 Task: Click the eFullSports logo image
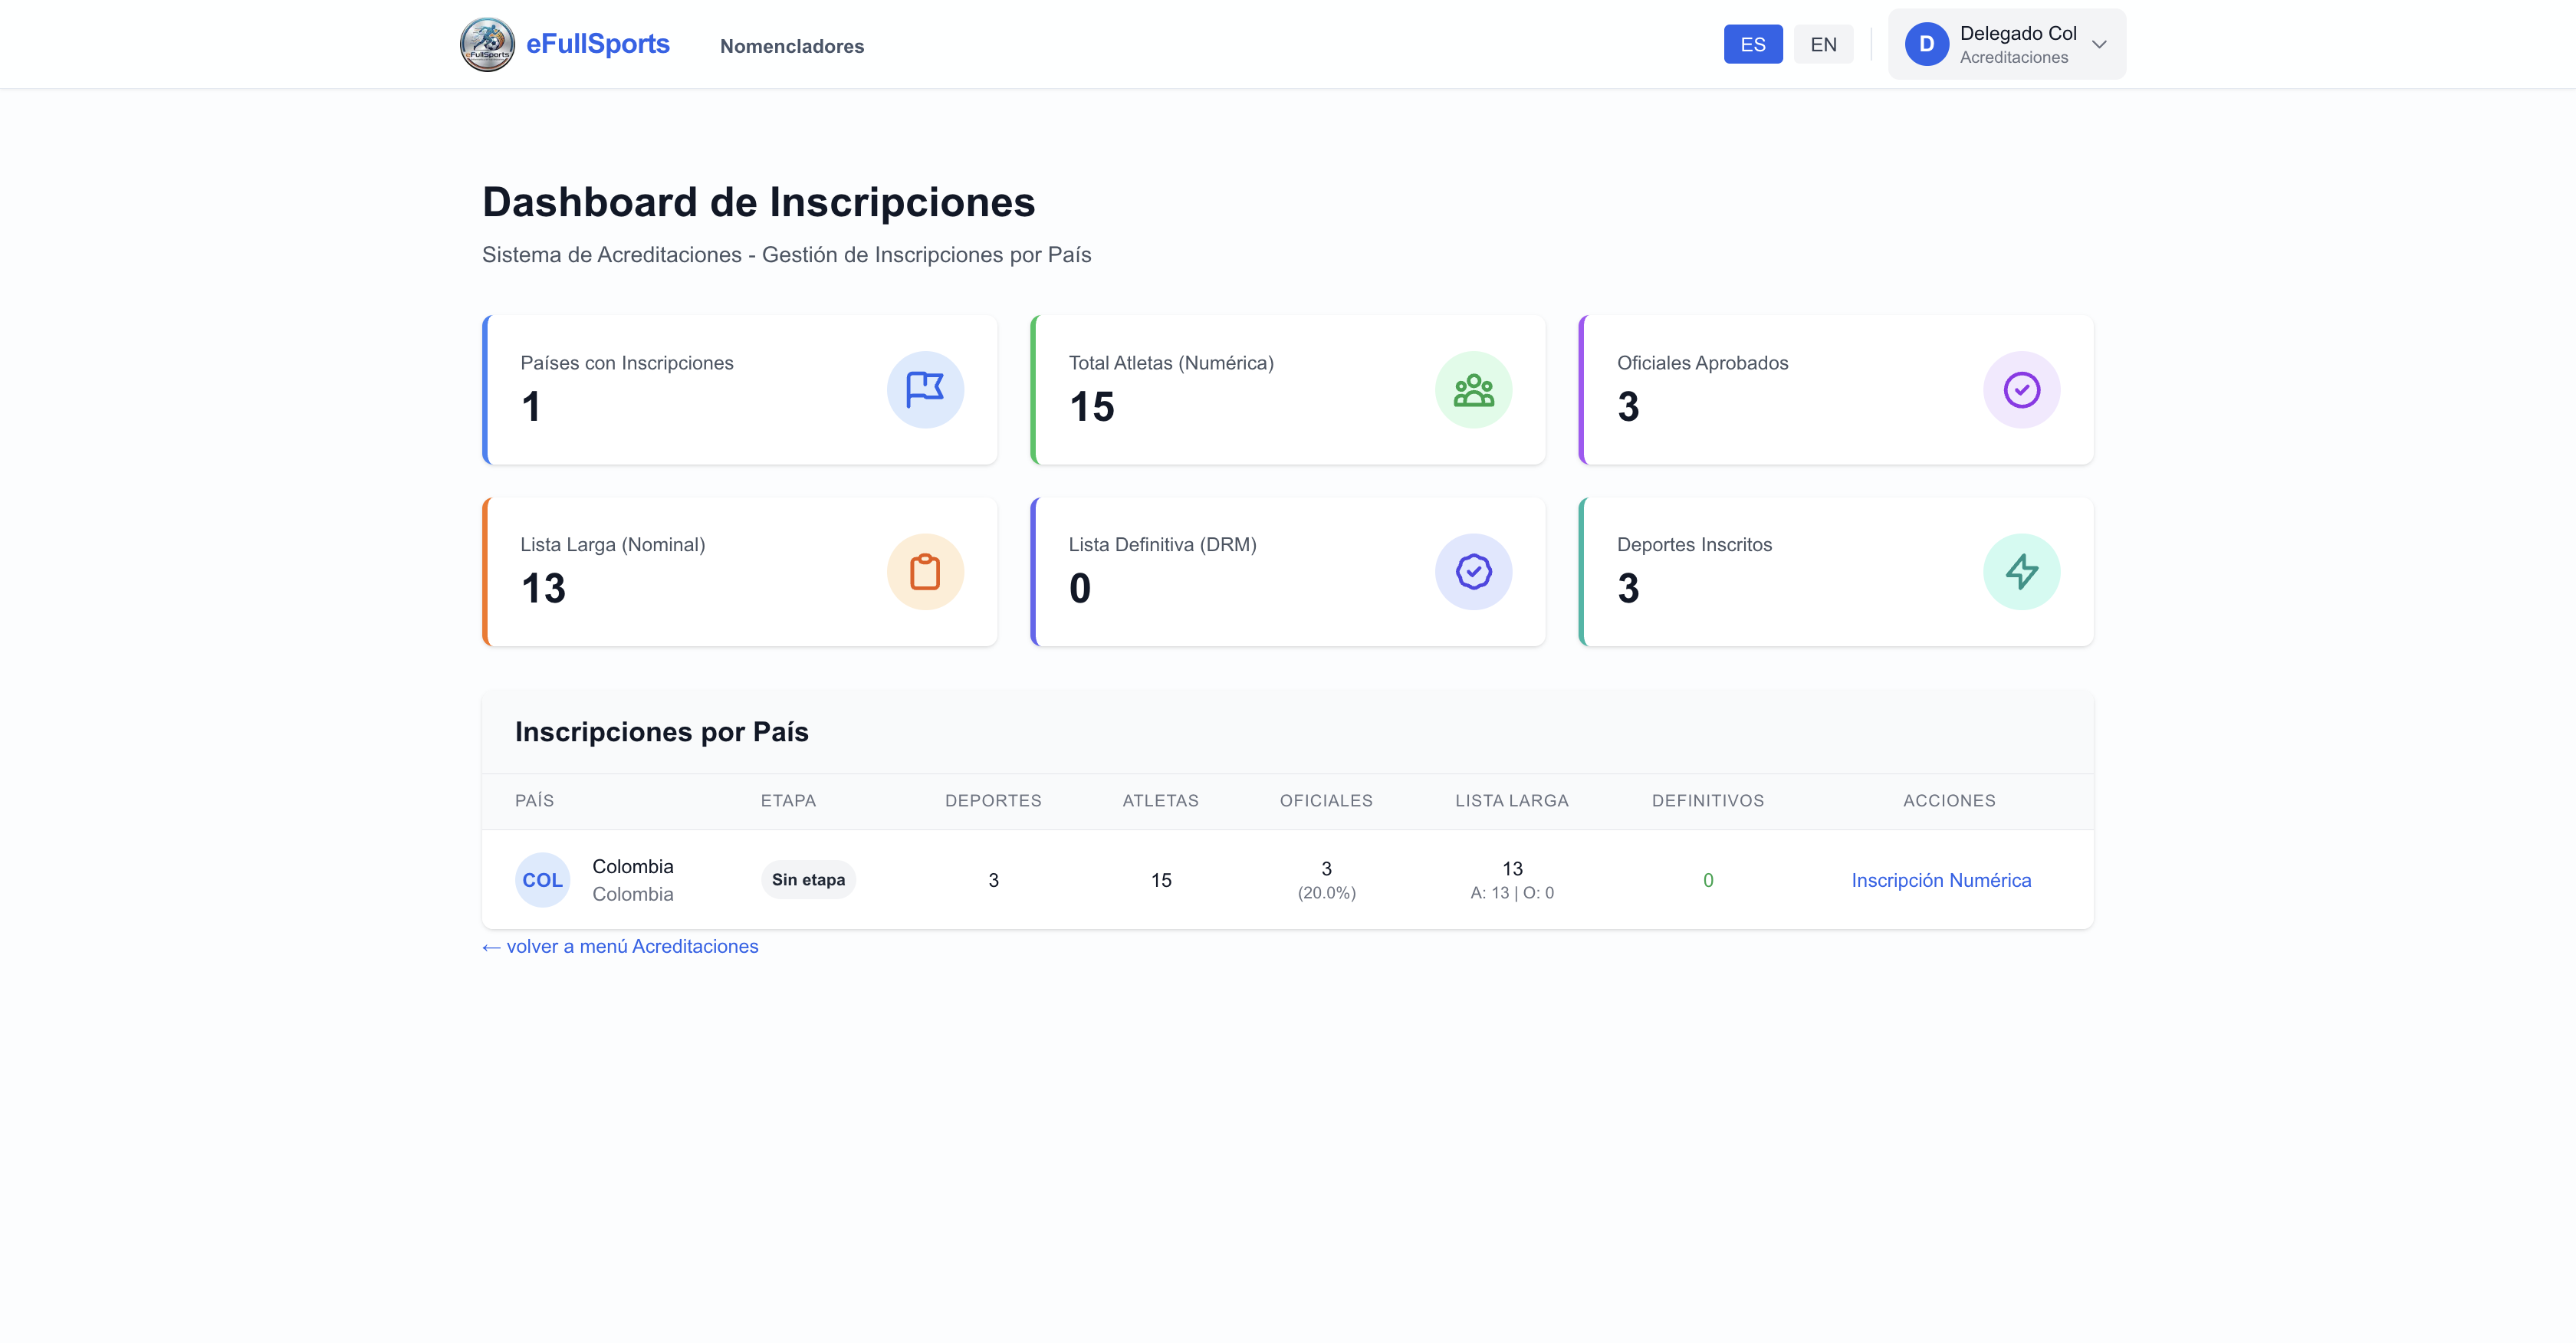pyautogui.click(x=487, y=44)
